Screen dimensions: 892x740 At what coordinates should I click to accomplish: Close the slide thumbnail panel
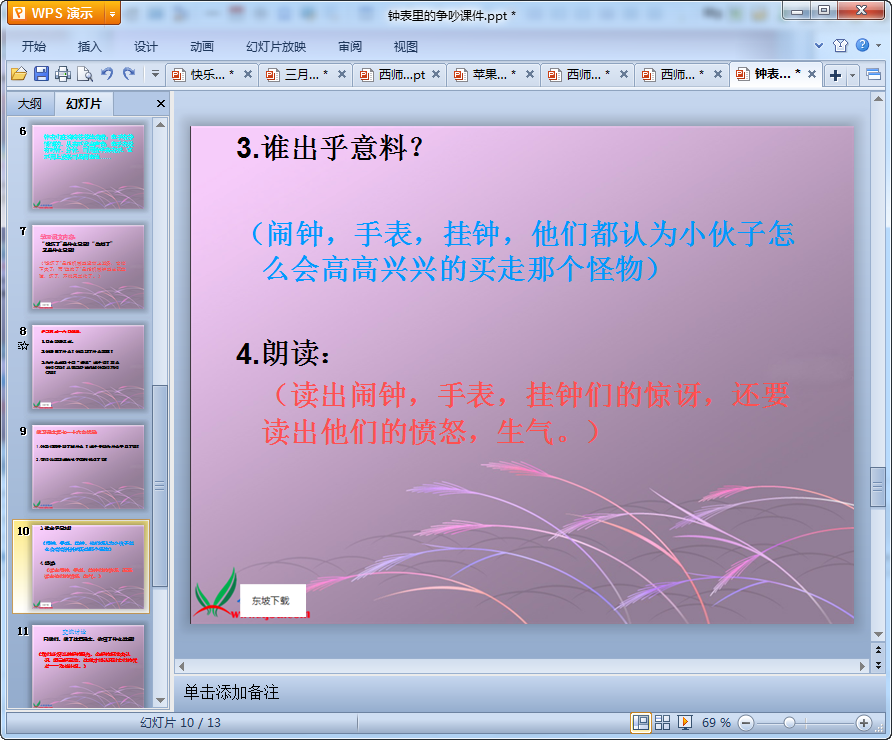click(161, 104)
